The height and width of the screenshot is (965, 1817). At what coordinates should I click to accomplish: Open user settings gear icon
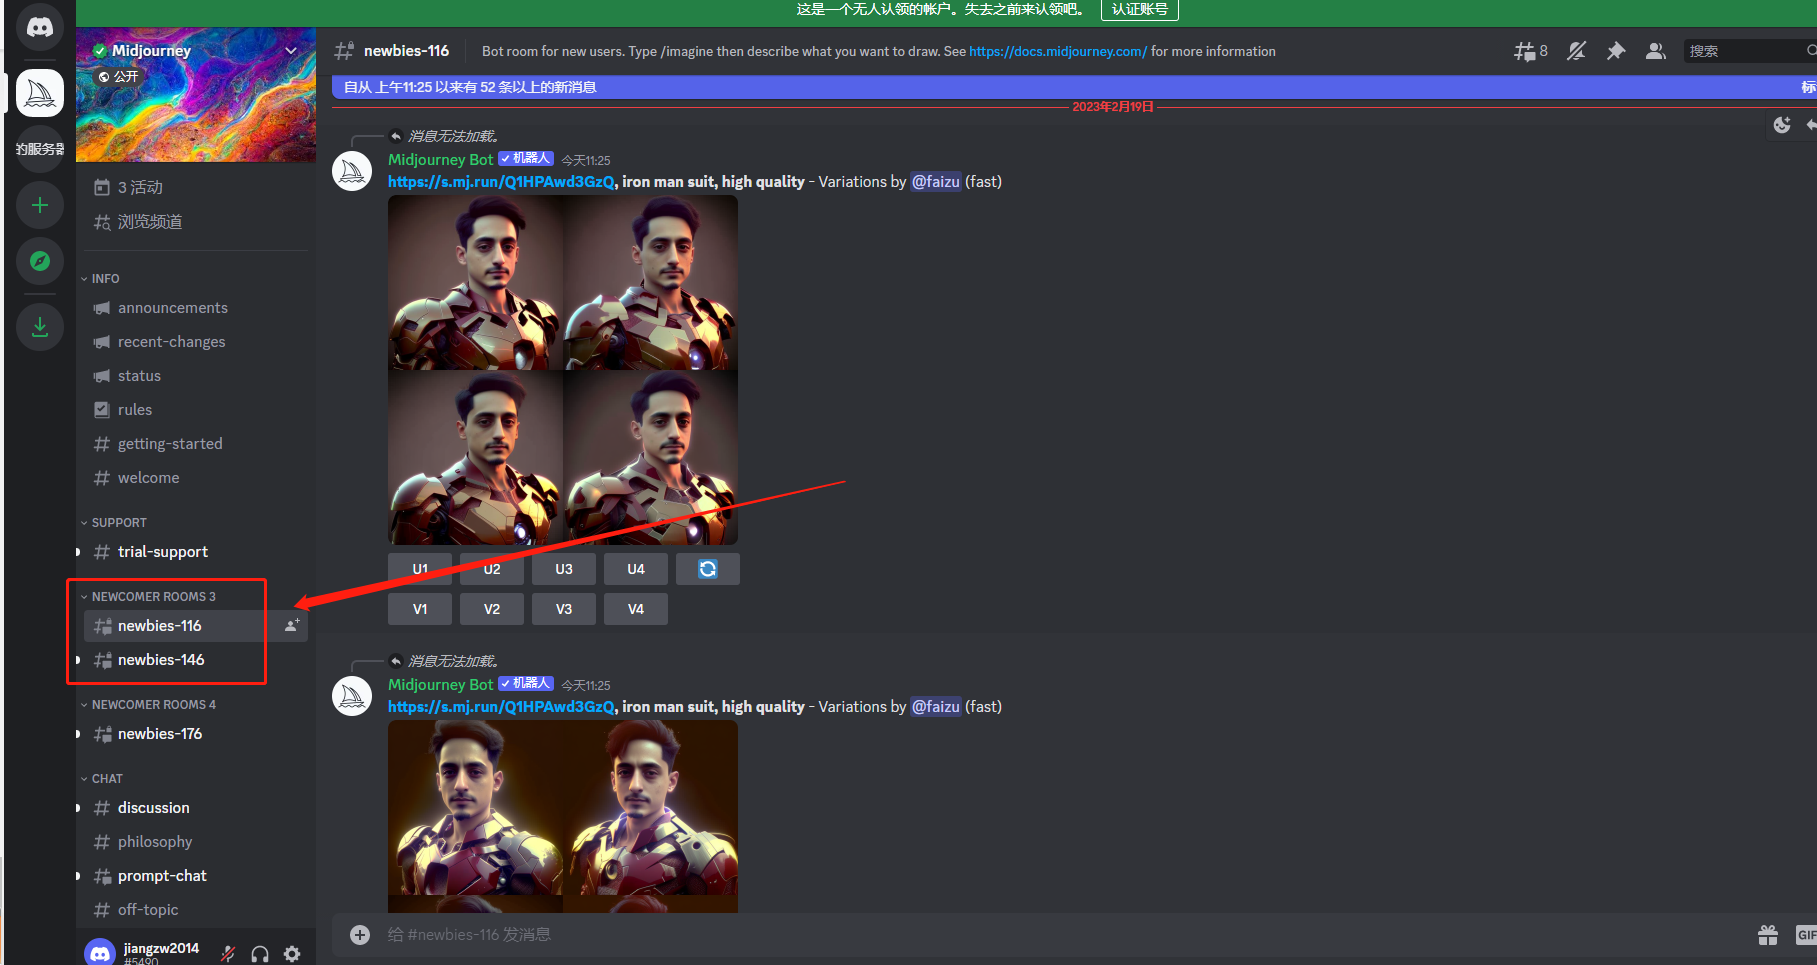[292, 954]
